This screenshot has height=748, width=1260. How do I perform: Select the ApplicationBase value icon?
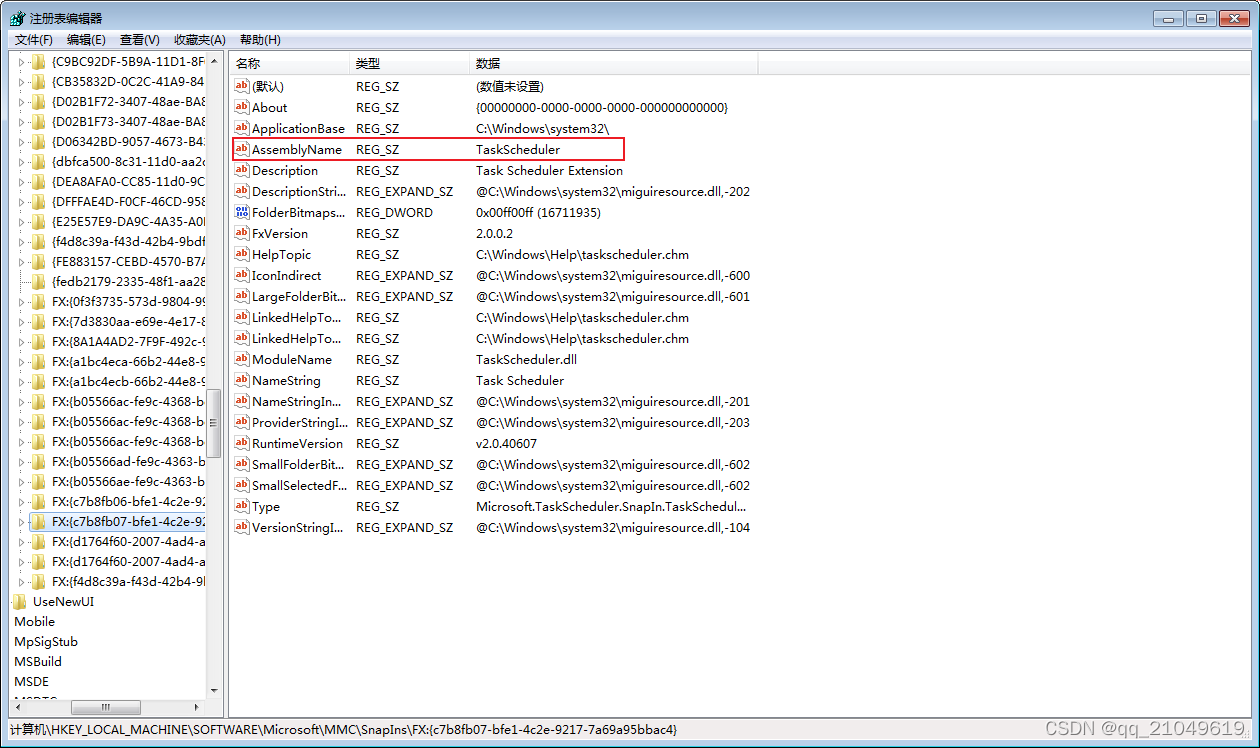[x=241, y=128]
